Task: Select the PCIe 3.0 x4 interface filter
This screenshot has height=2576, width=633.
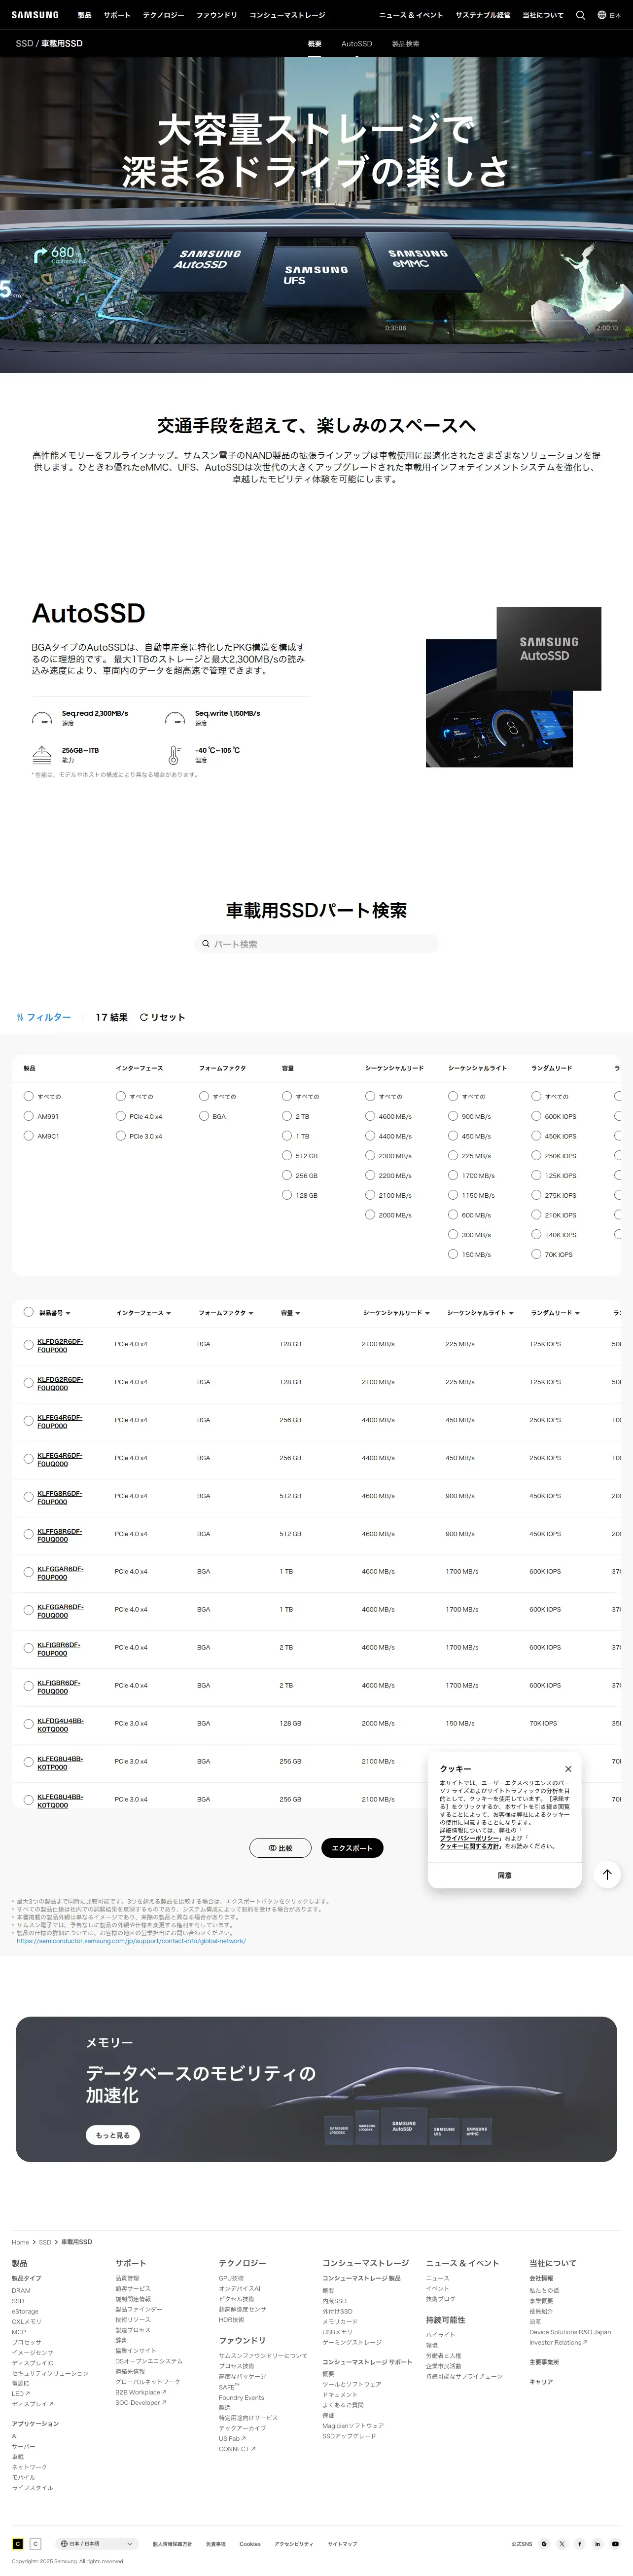Action: tap(120, 1136)
